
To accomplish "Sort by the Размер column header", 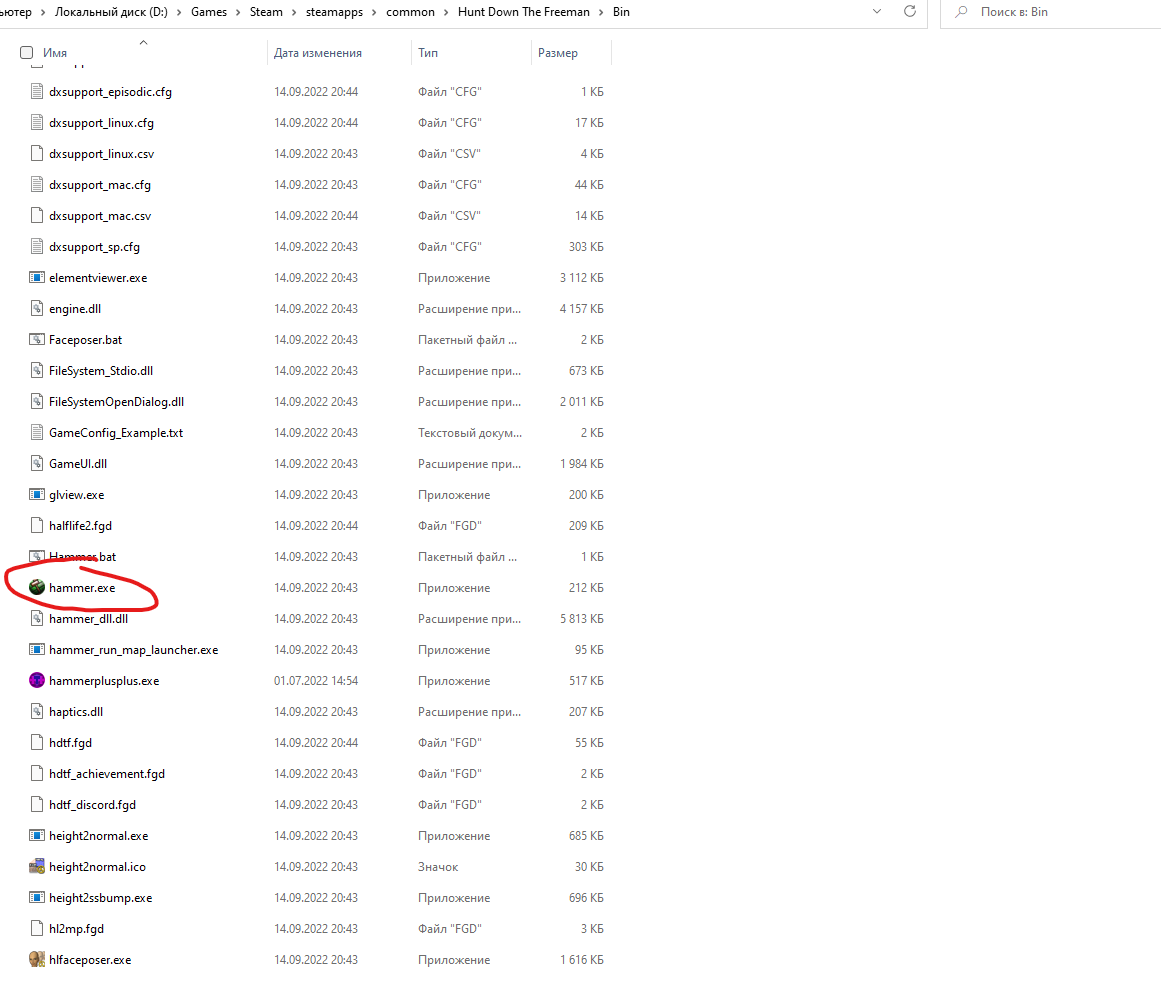I will [x=558, y=53].
